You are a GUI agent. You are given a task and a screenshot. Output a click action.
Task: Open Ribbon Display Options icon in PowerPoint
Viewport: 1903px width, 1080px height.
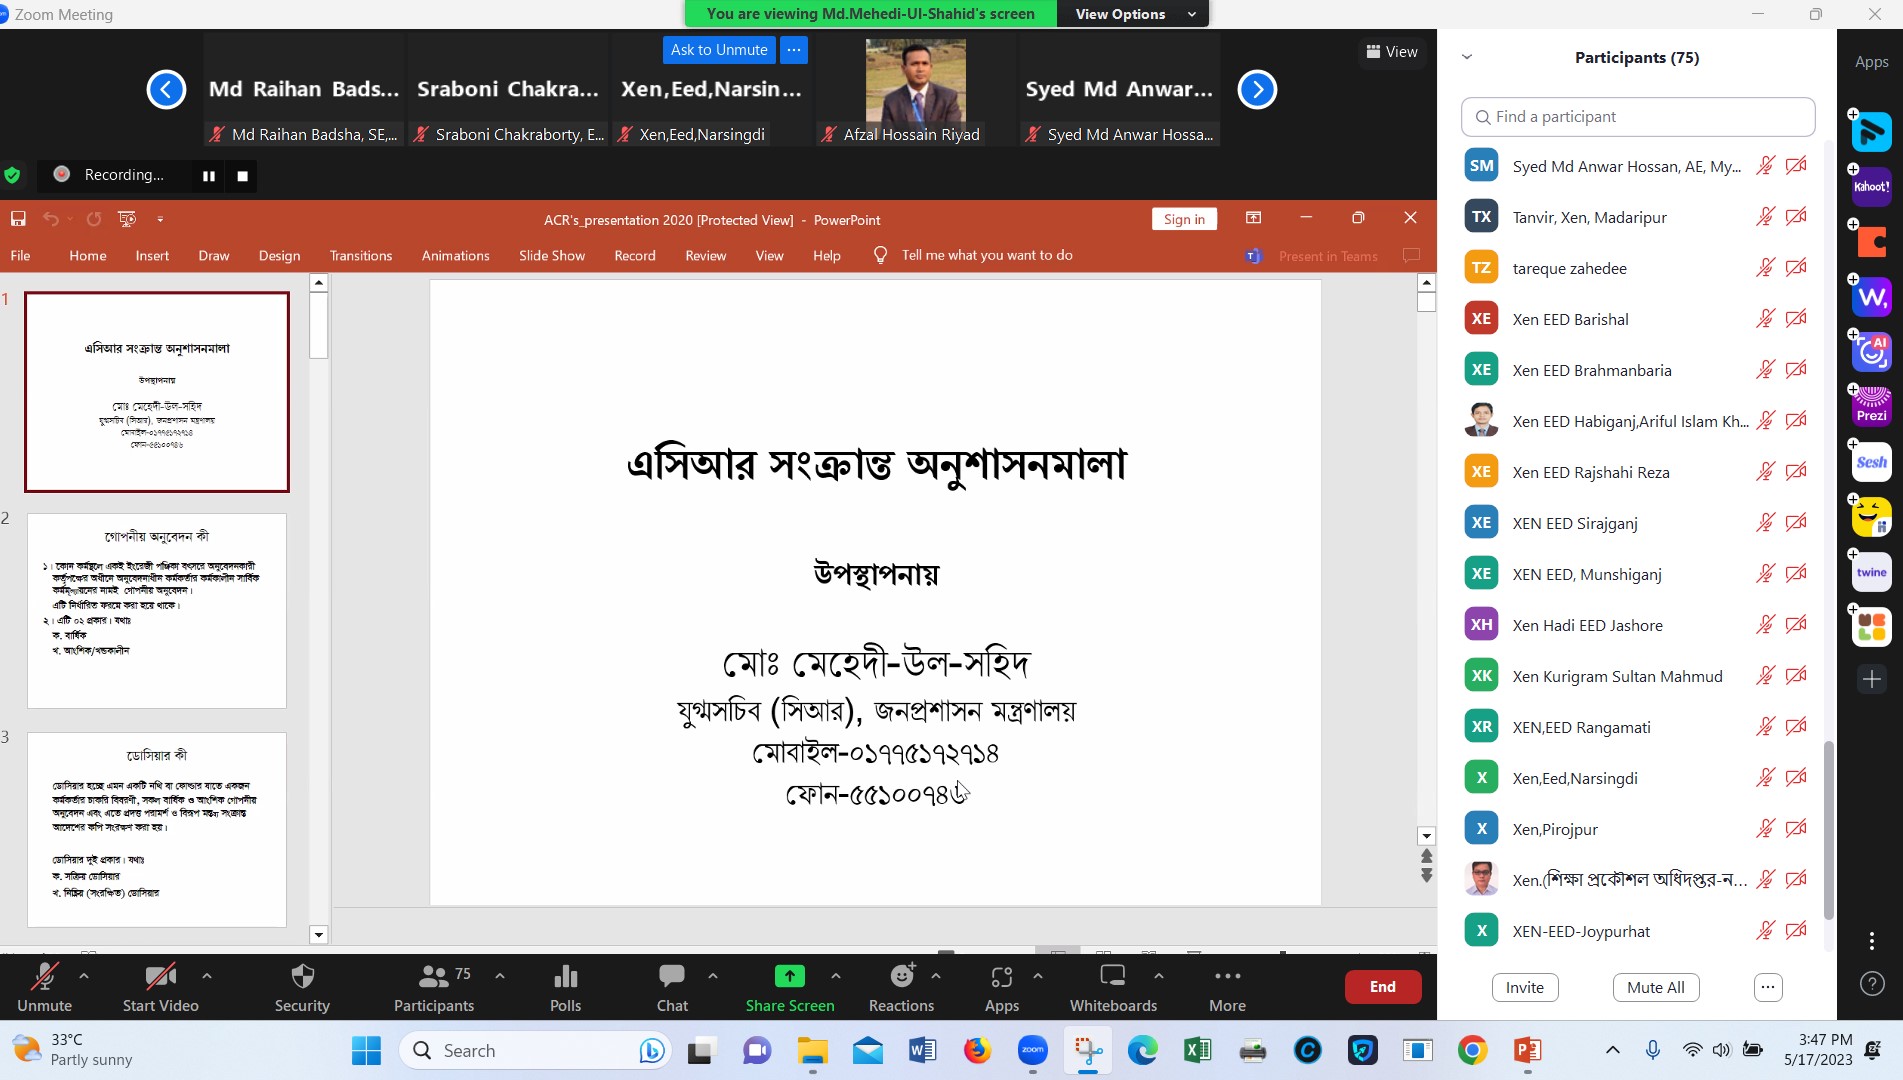[1253, 218]
